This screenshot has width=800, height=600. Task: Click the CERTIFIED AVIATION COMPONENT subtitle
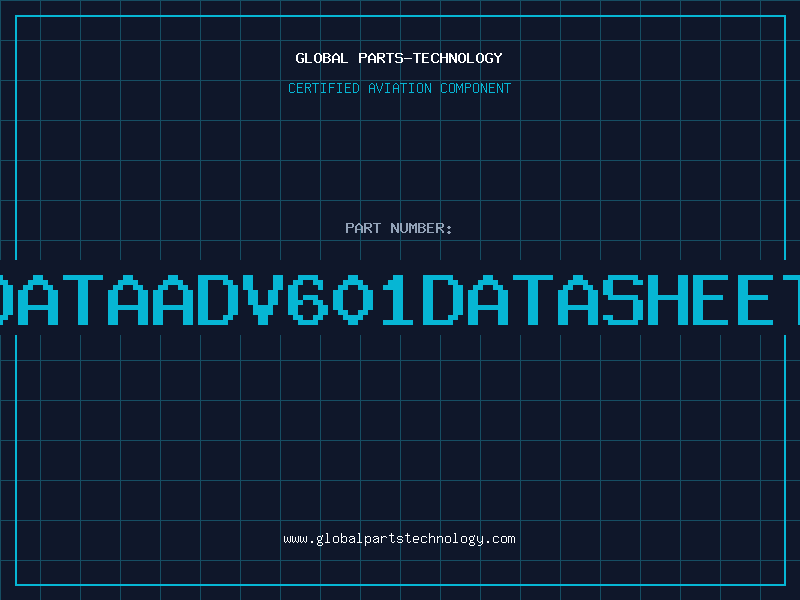pos(399,88)
